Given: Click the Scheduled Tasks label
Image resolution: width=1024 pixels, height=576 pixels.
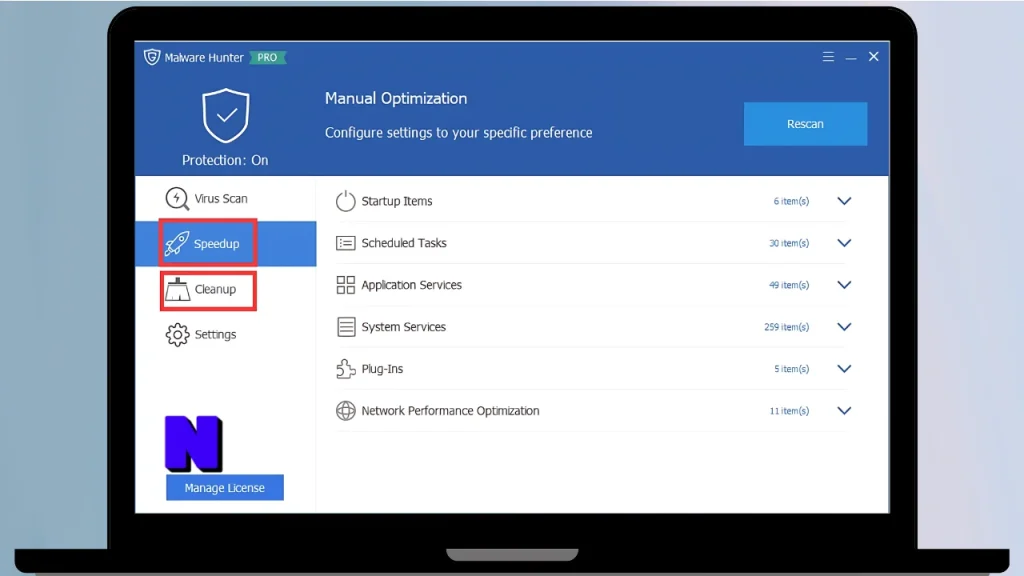Looking at the screenshot, I should [x=404, y=243].
